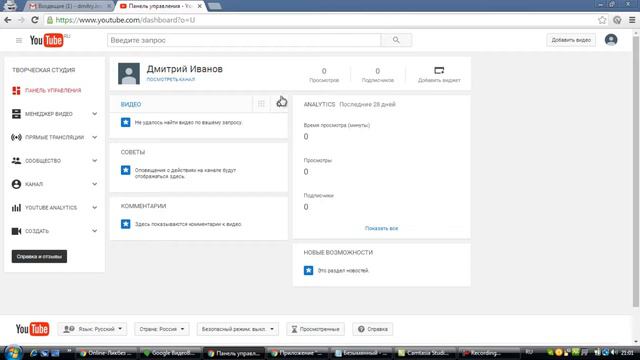The width and height of the screenshot is (640, 360).
Task: Click the grid view icon in Видео widget
Action: [261, 104]
